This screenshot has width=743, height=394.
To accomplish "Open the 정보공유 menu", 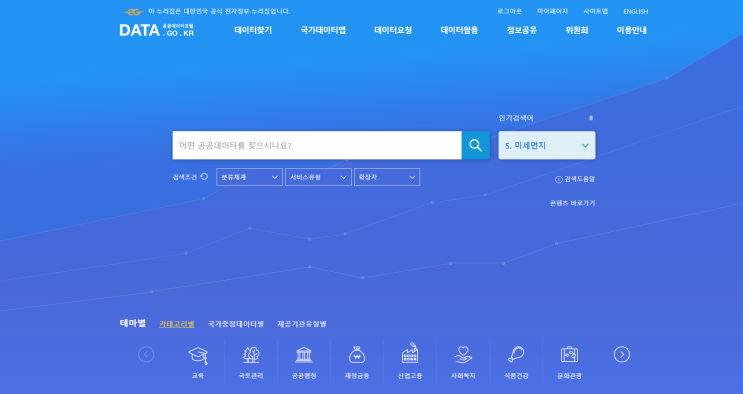I will click(x=522, y=30).
